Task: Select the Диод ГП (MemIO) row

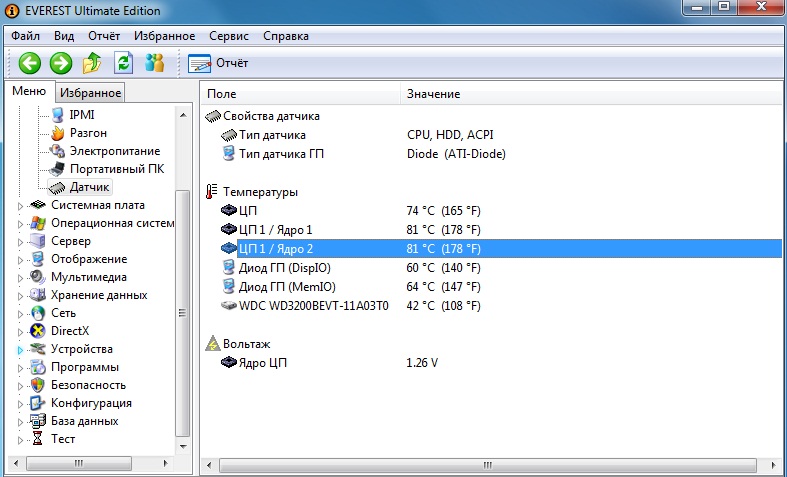Action: (492, 287)
